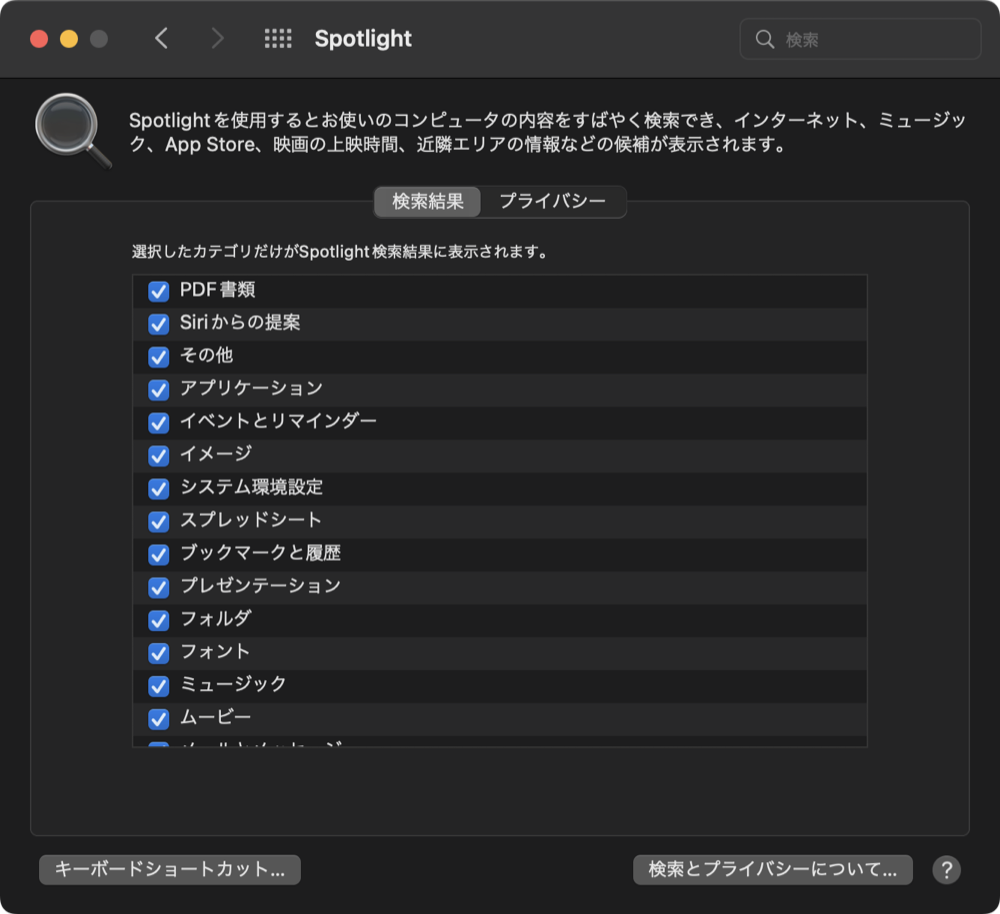Show all preferences via grid icon
This screenshot has height=914, width=1000.
(x=278, y=39)
